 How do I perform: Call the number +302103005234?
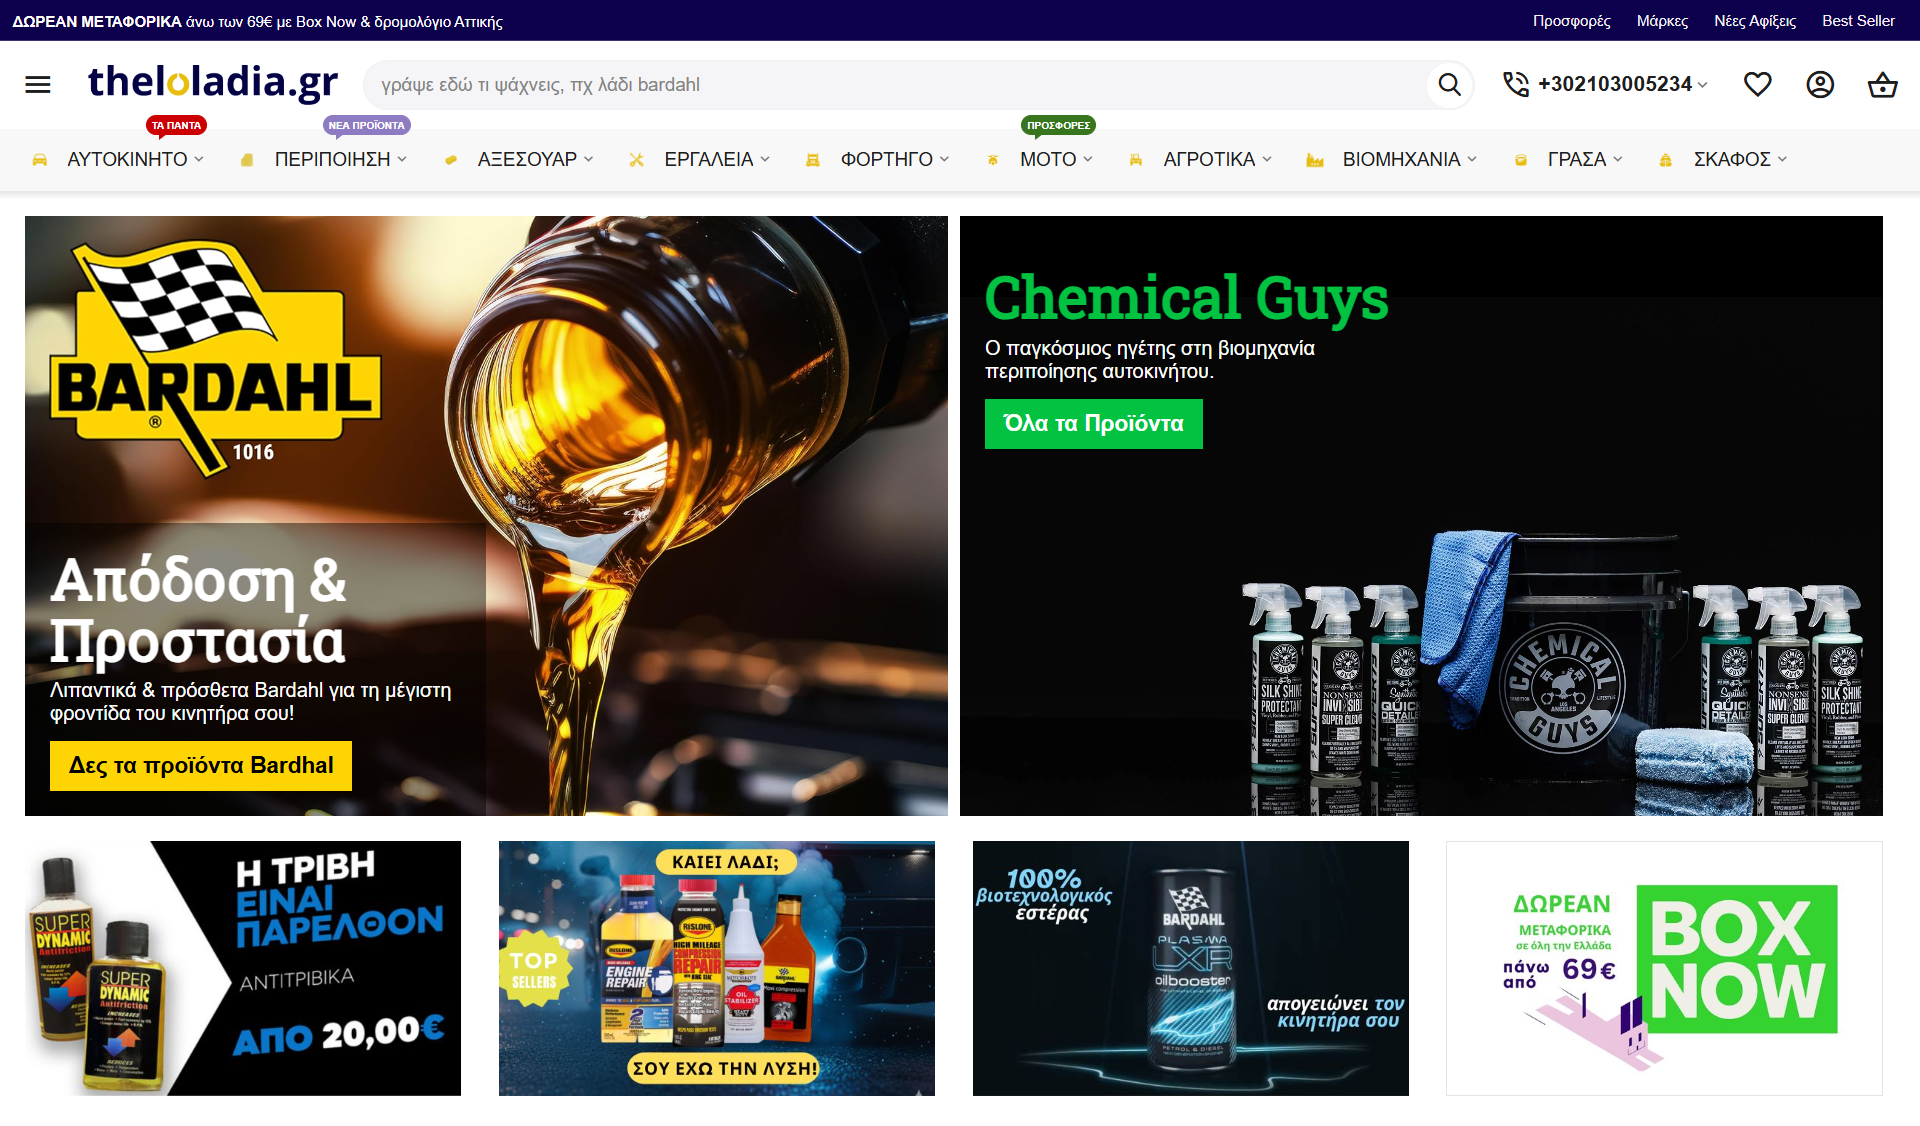tap(1615, 84)
